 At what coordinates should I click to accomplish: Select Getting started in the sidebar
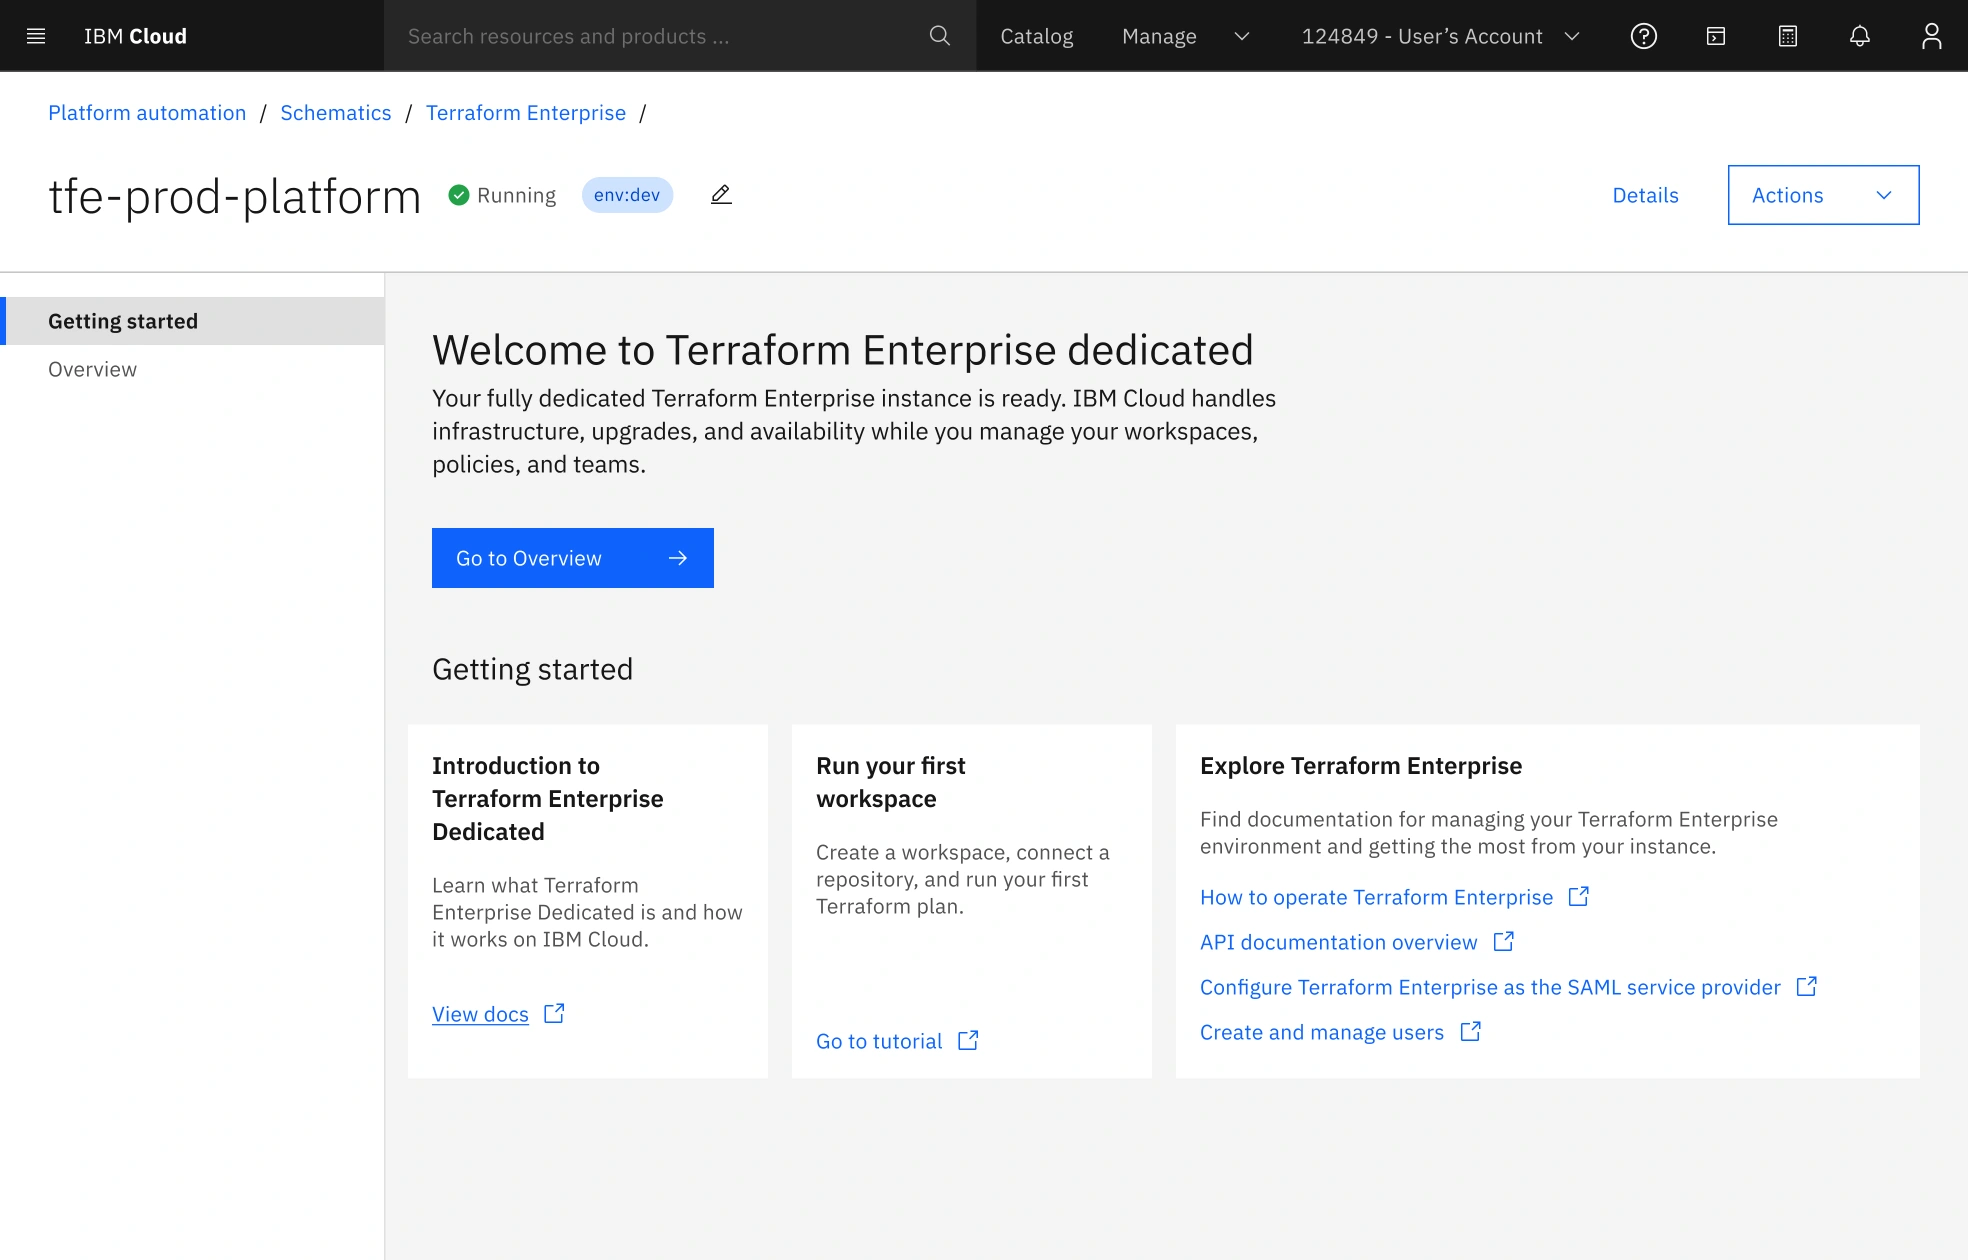point(192,321)
